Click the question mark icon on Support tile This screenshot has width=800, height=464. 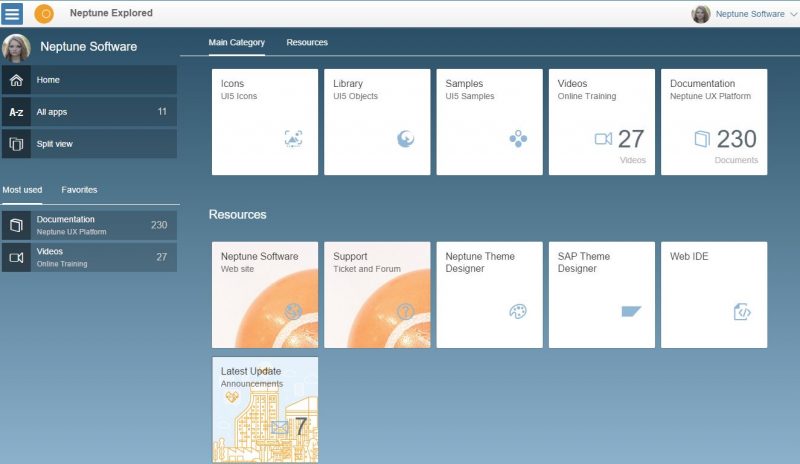(x=406, y=311)
